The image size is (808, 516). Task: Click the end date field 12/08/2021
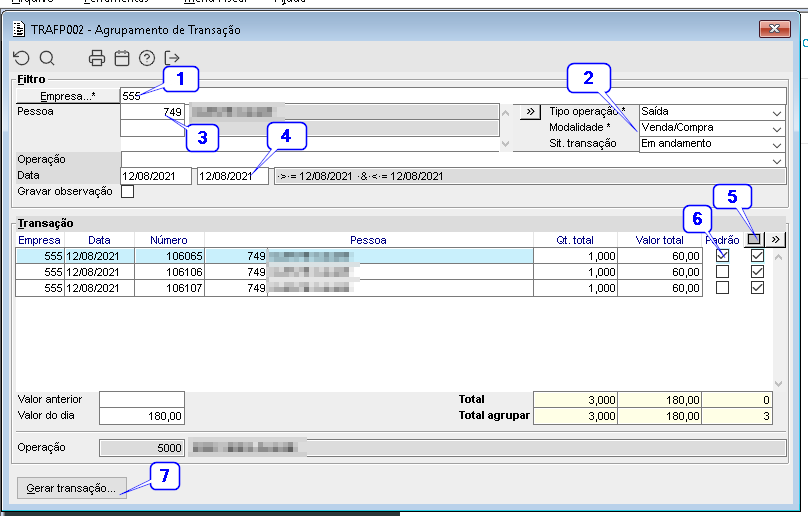(x=233, y=176)
